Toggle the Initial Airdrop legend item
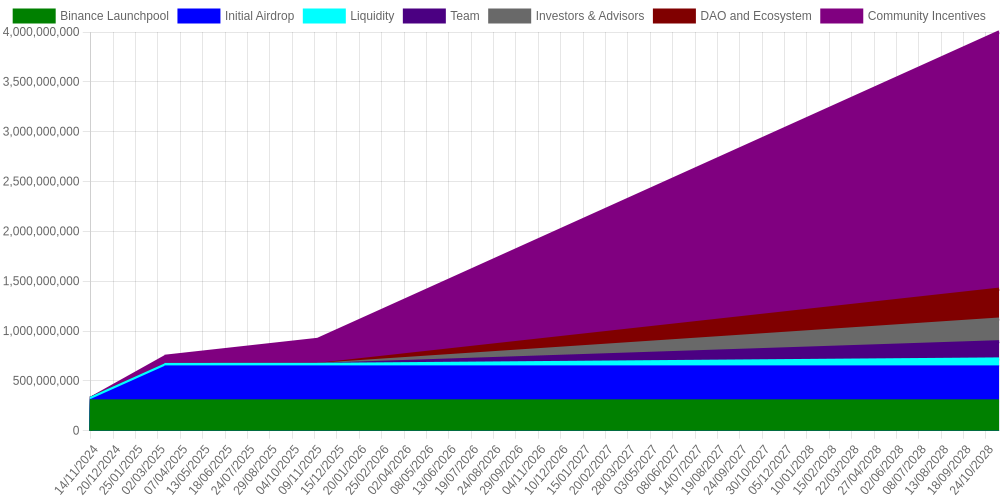 [x=236, y=16]
